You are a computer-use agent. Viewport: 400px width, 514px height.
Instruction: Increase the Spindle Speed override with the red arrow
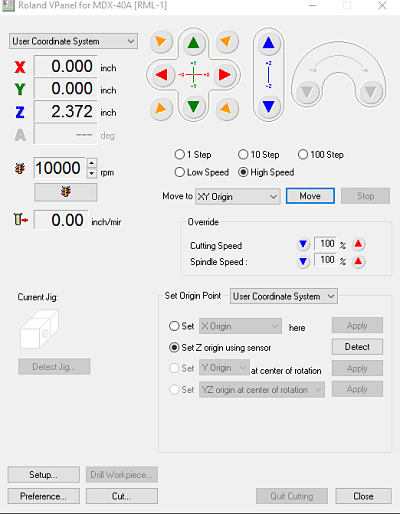tap(358, 261)
